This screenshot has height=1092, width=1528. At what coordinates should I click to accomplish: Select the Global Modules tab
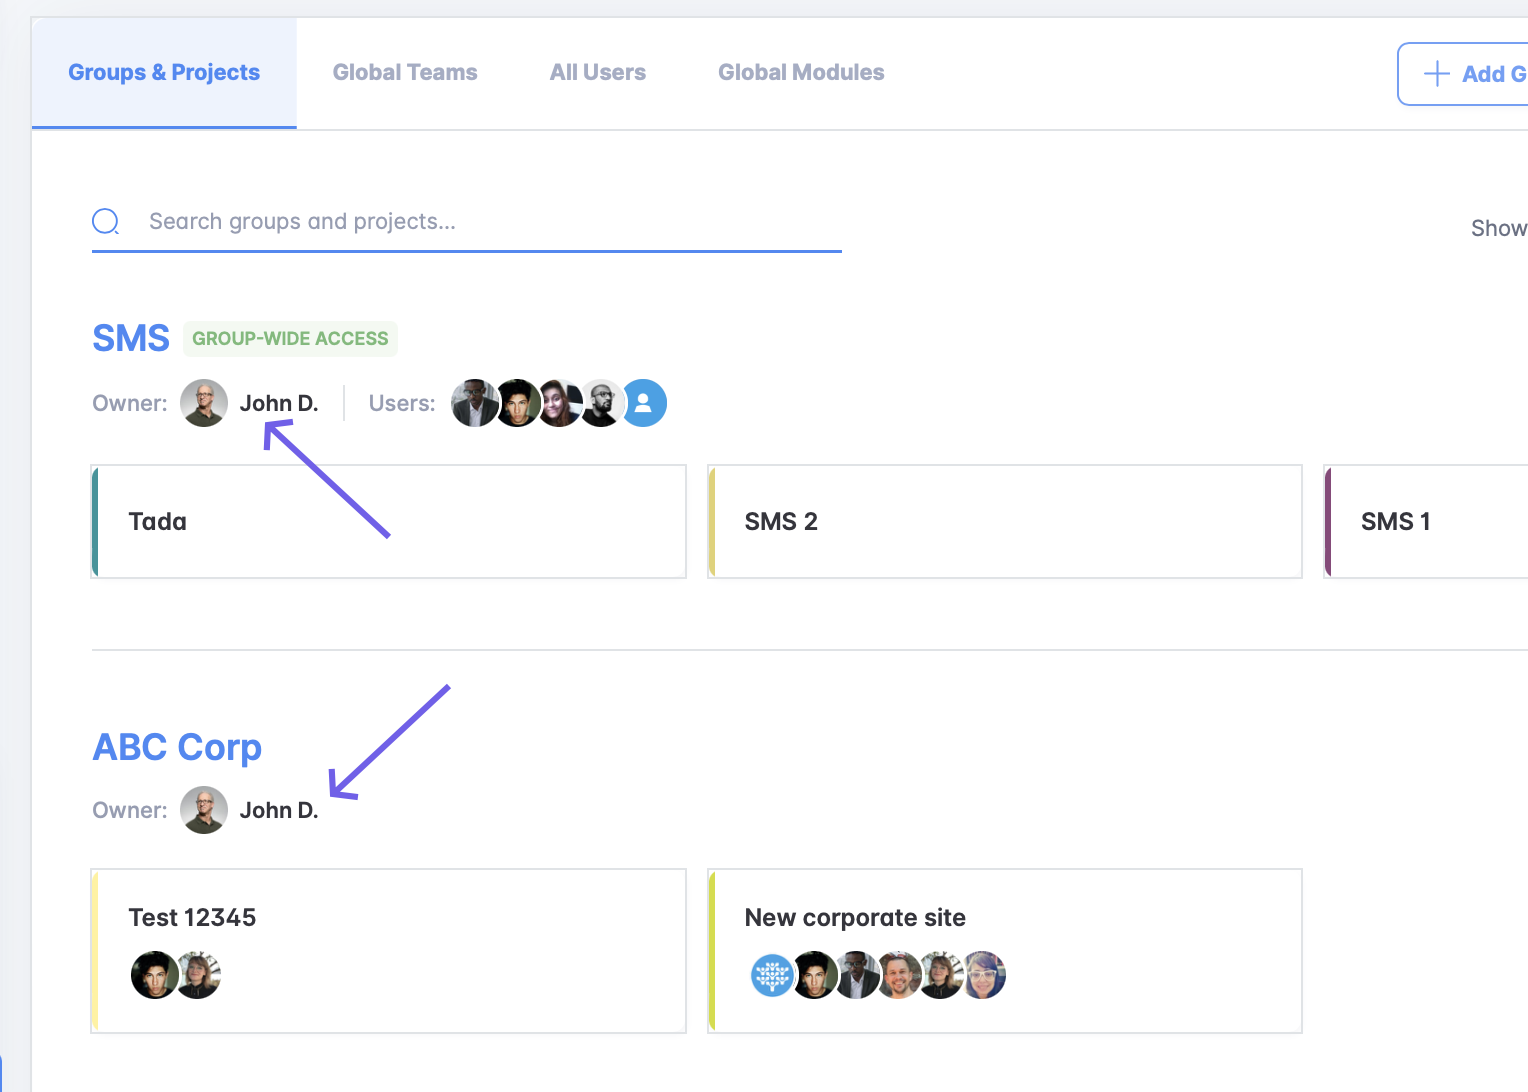point(801,73)
